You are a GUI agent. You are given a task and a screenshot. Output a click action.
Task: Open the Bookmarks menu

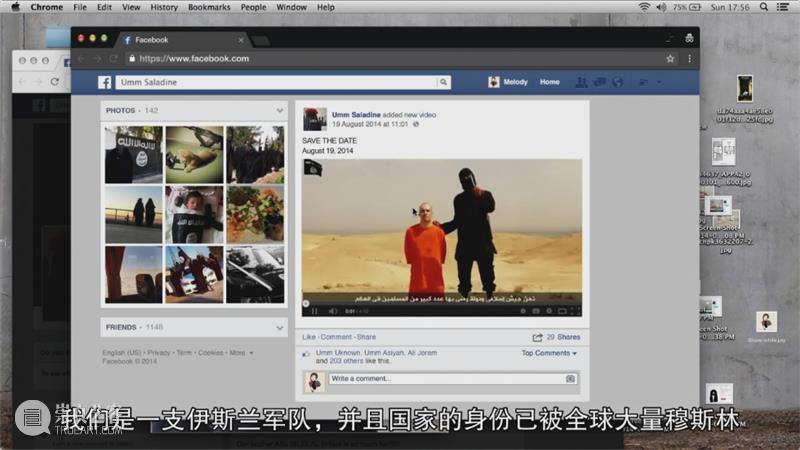point(209,7)
